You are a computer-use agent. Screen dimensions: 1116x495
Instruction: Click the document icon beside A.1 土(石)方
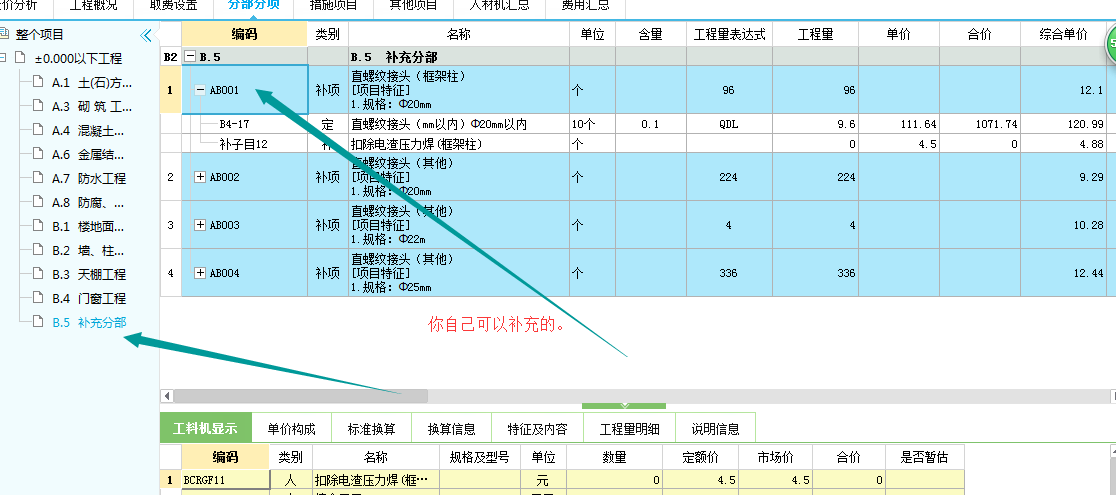click(x=37, y=83)
